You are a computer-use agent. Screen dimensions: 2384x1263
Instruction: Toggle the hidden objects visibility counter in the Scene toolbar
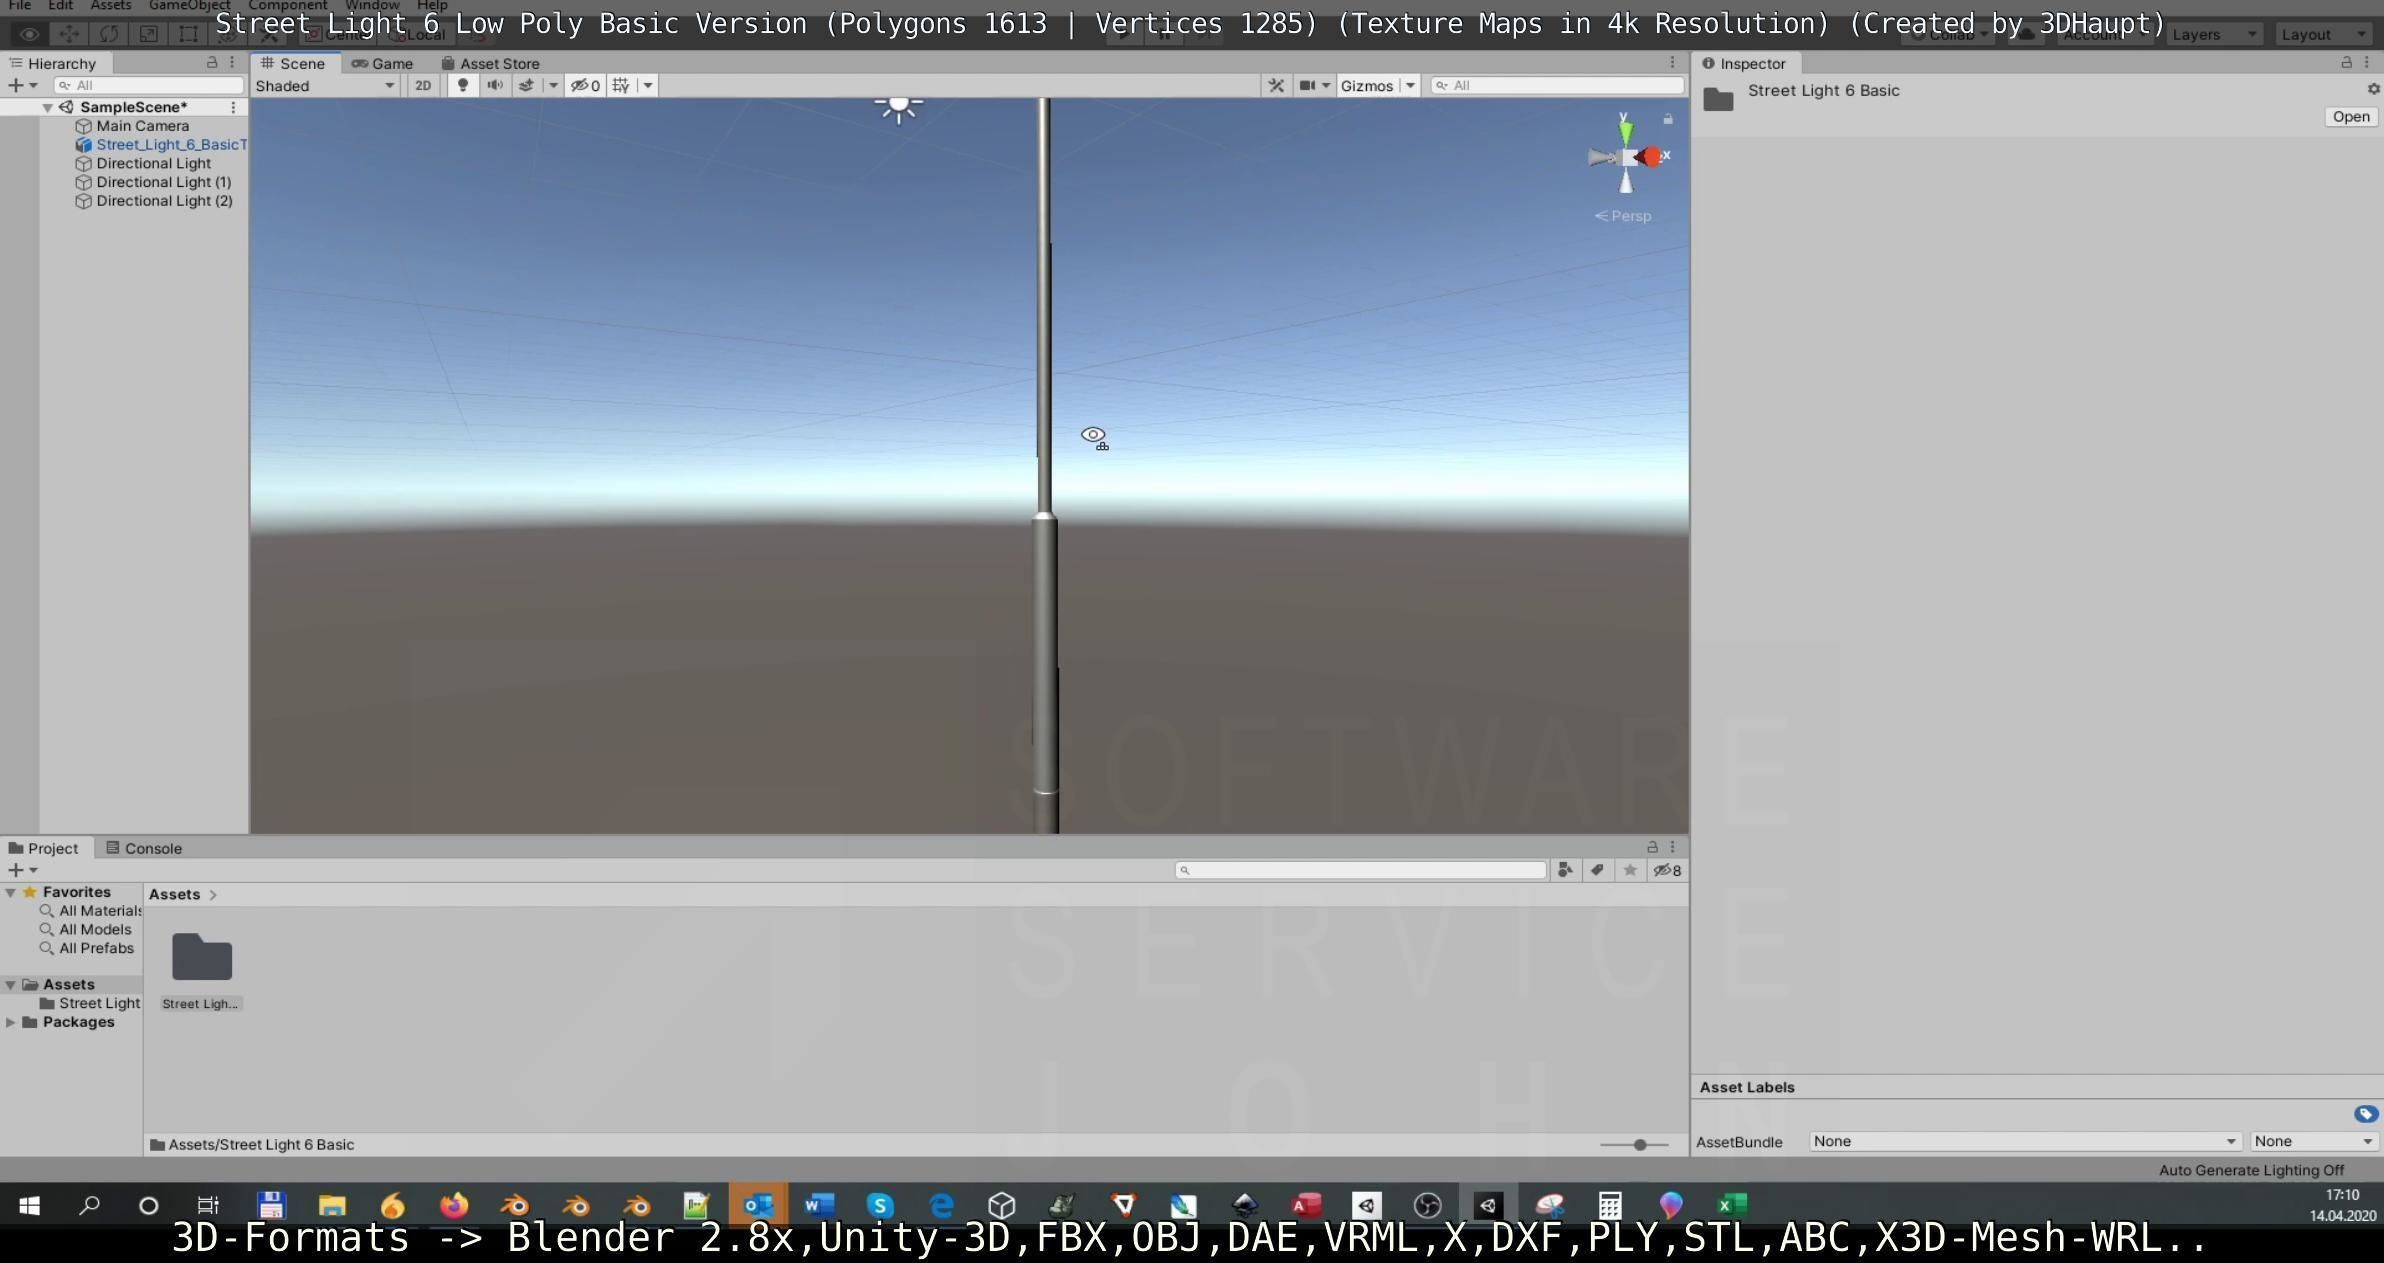tap(585, 86)
